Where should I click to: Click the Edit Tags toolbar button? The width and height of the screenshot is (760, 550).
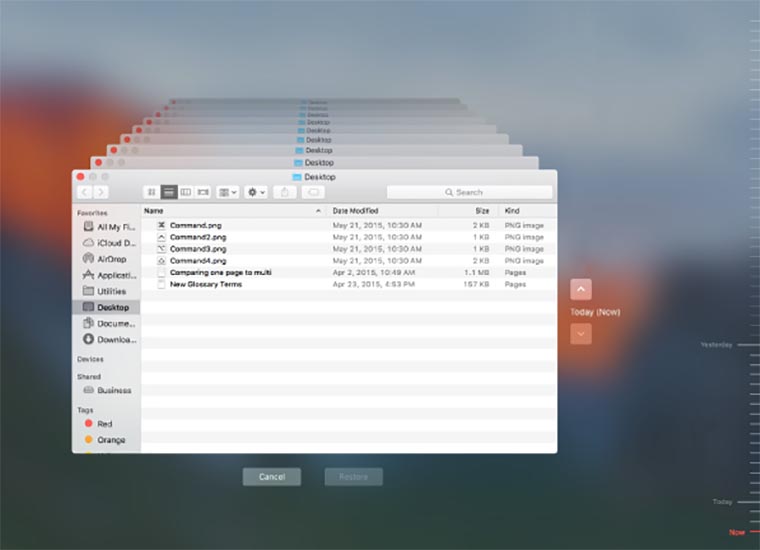(x=313, y=192)
